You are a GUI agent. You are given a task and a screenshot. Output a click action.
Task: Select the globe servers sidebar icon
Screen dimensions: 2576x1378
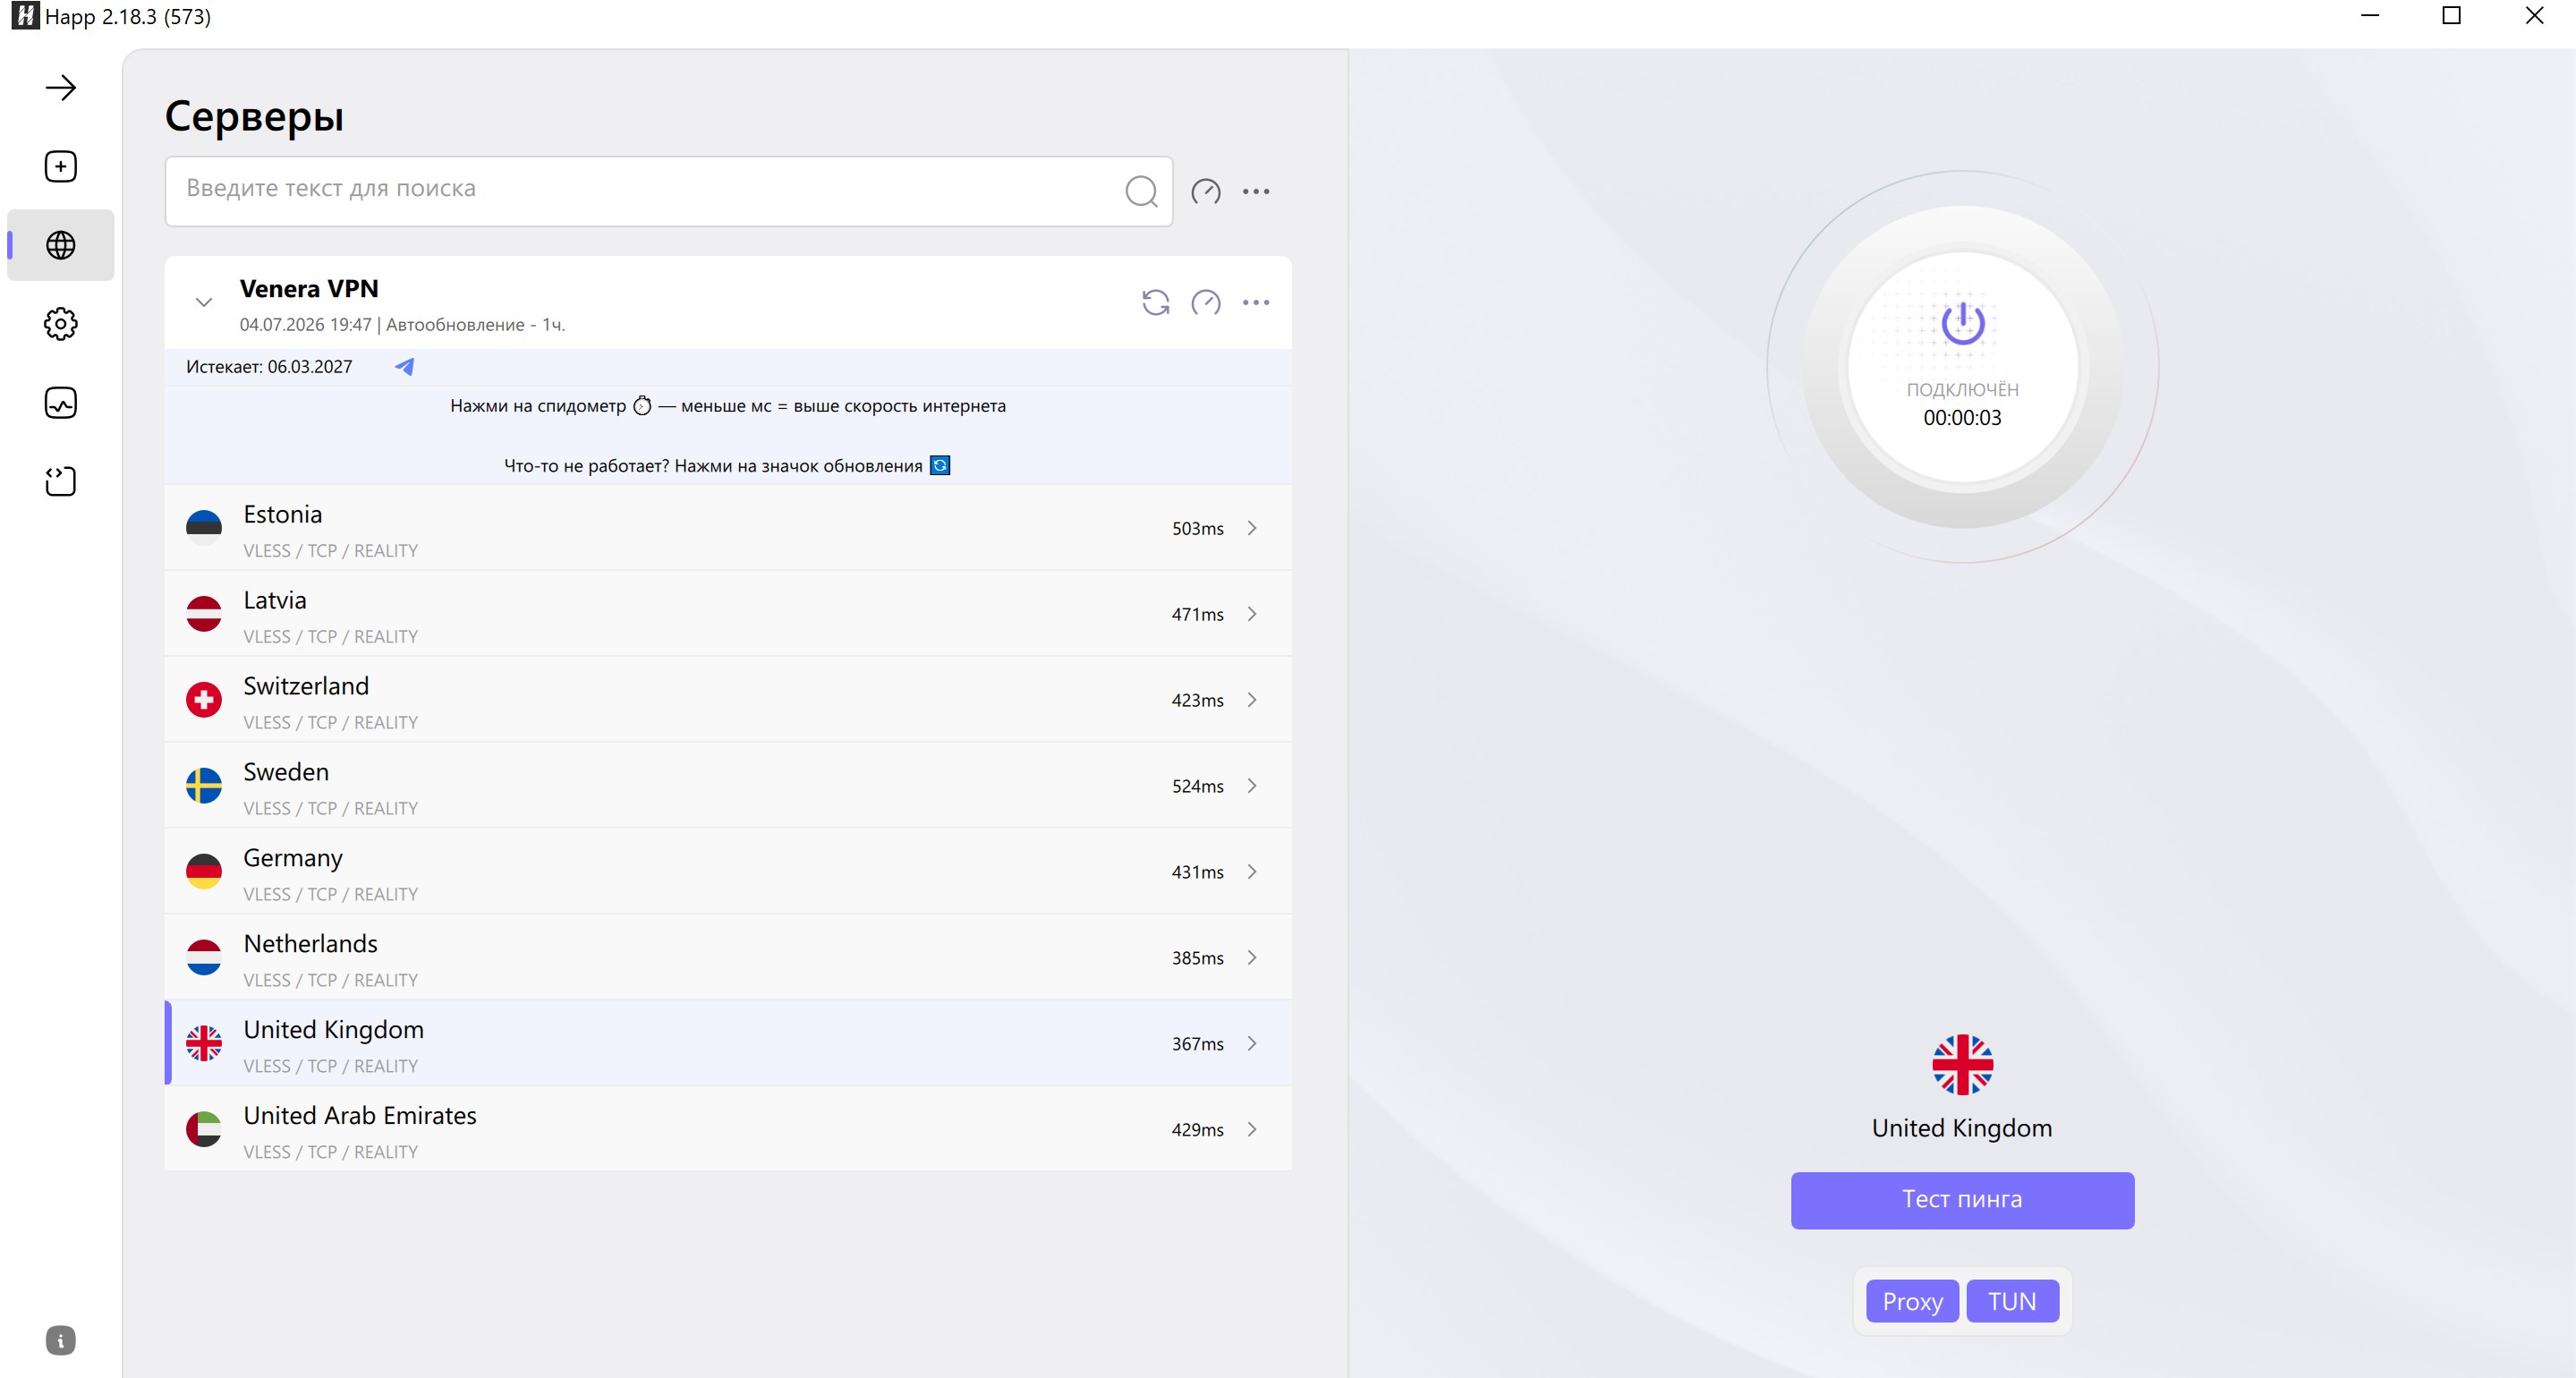61,245
